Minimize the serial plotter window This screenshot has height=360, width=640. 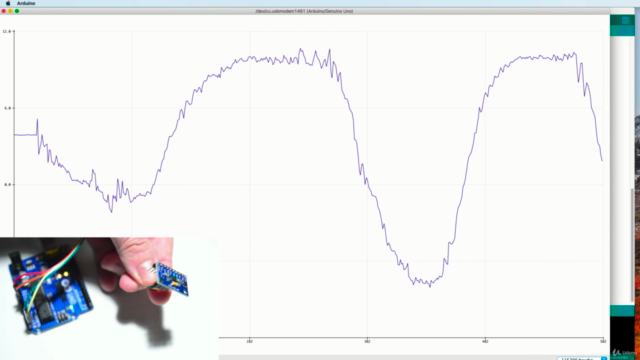point(10,11)
